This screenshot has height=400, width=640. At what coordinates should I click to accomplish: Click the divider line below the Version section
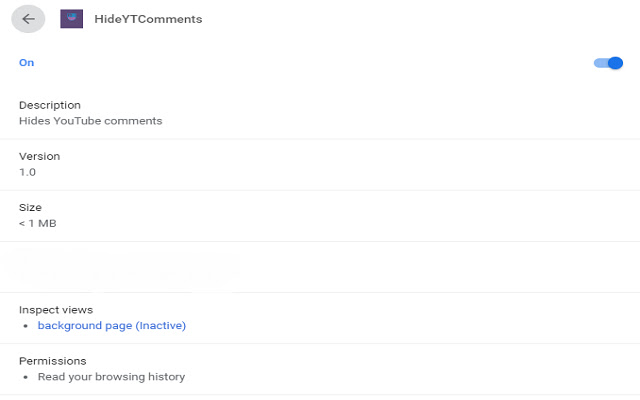(320, 190)
